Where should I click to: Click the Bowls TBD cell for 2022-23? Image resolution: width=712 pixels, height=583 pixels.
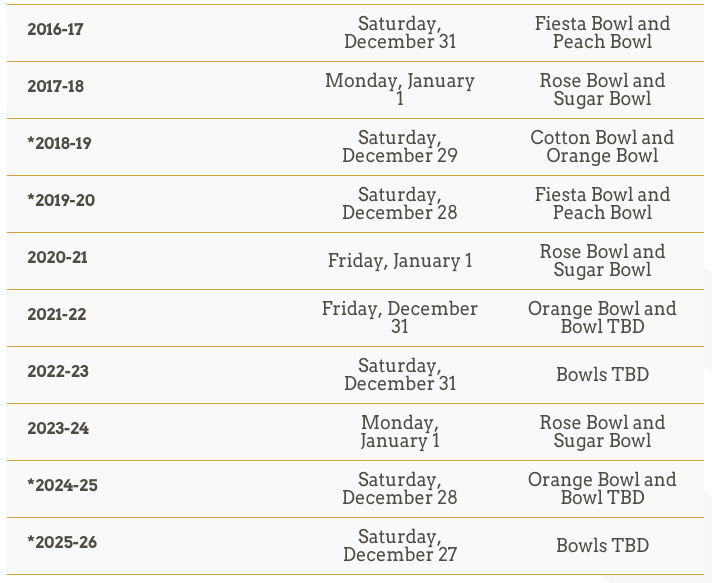(x=602, y=375)
